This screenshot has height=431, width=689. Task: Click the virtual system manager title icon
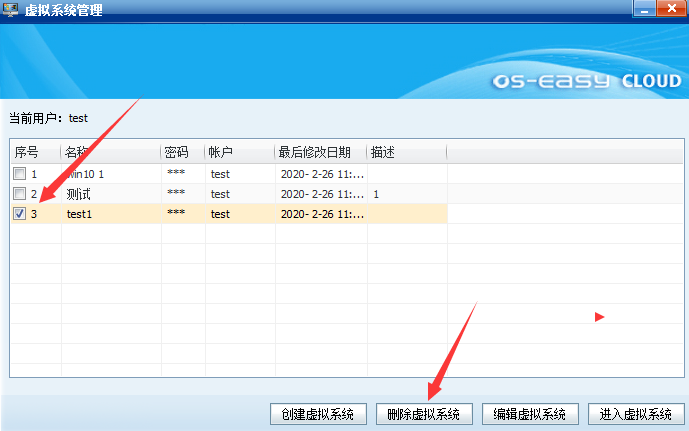click(x=12, y=10)
